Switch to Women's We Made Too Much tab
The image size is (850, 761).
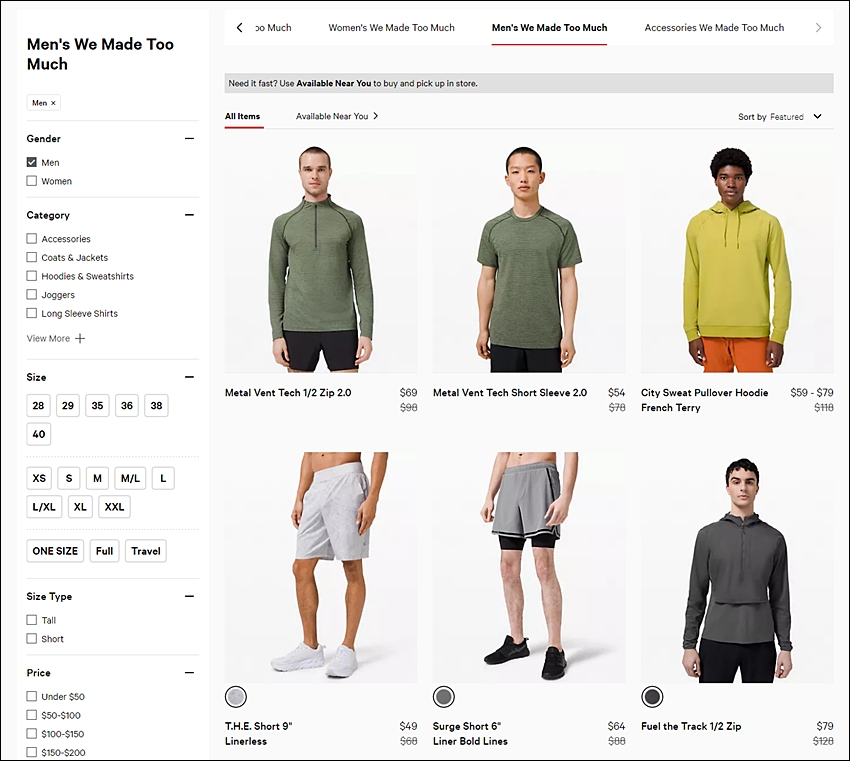(x=391, y=28)
